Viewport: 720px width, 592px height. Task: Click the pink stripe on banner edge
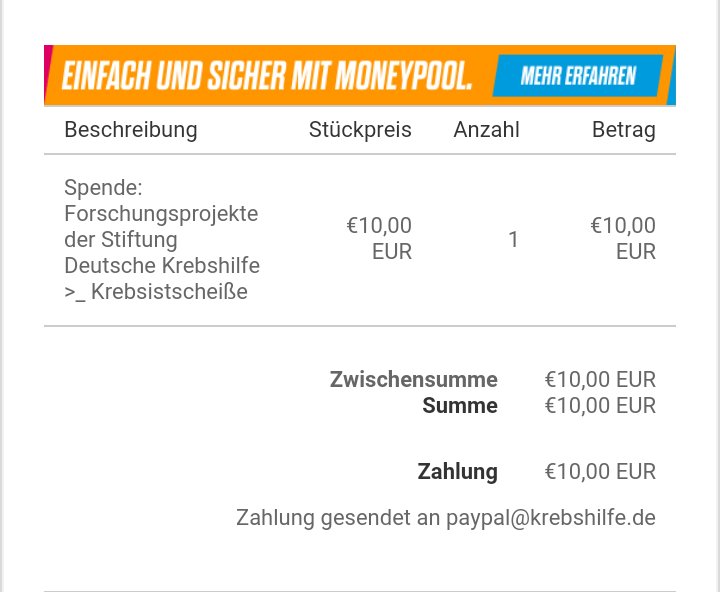click(48, 74)
